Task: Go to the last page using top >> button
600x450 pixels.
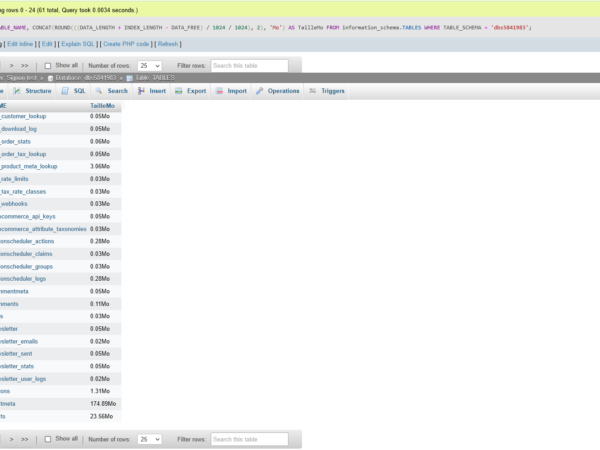Action: [x=25, y=65]
